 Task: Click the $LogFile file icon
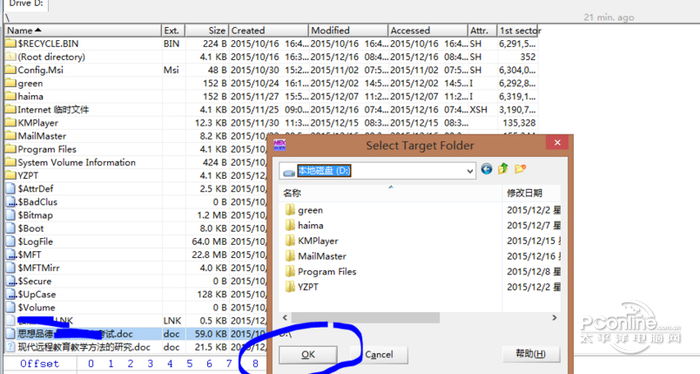[10, 241]
